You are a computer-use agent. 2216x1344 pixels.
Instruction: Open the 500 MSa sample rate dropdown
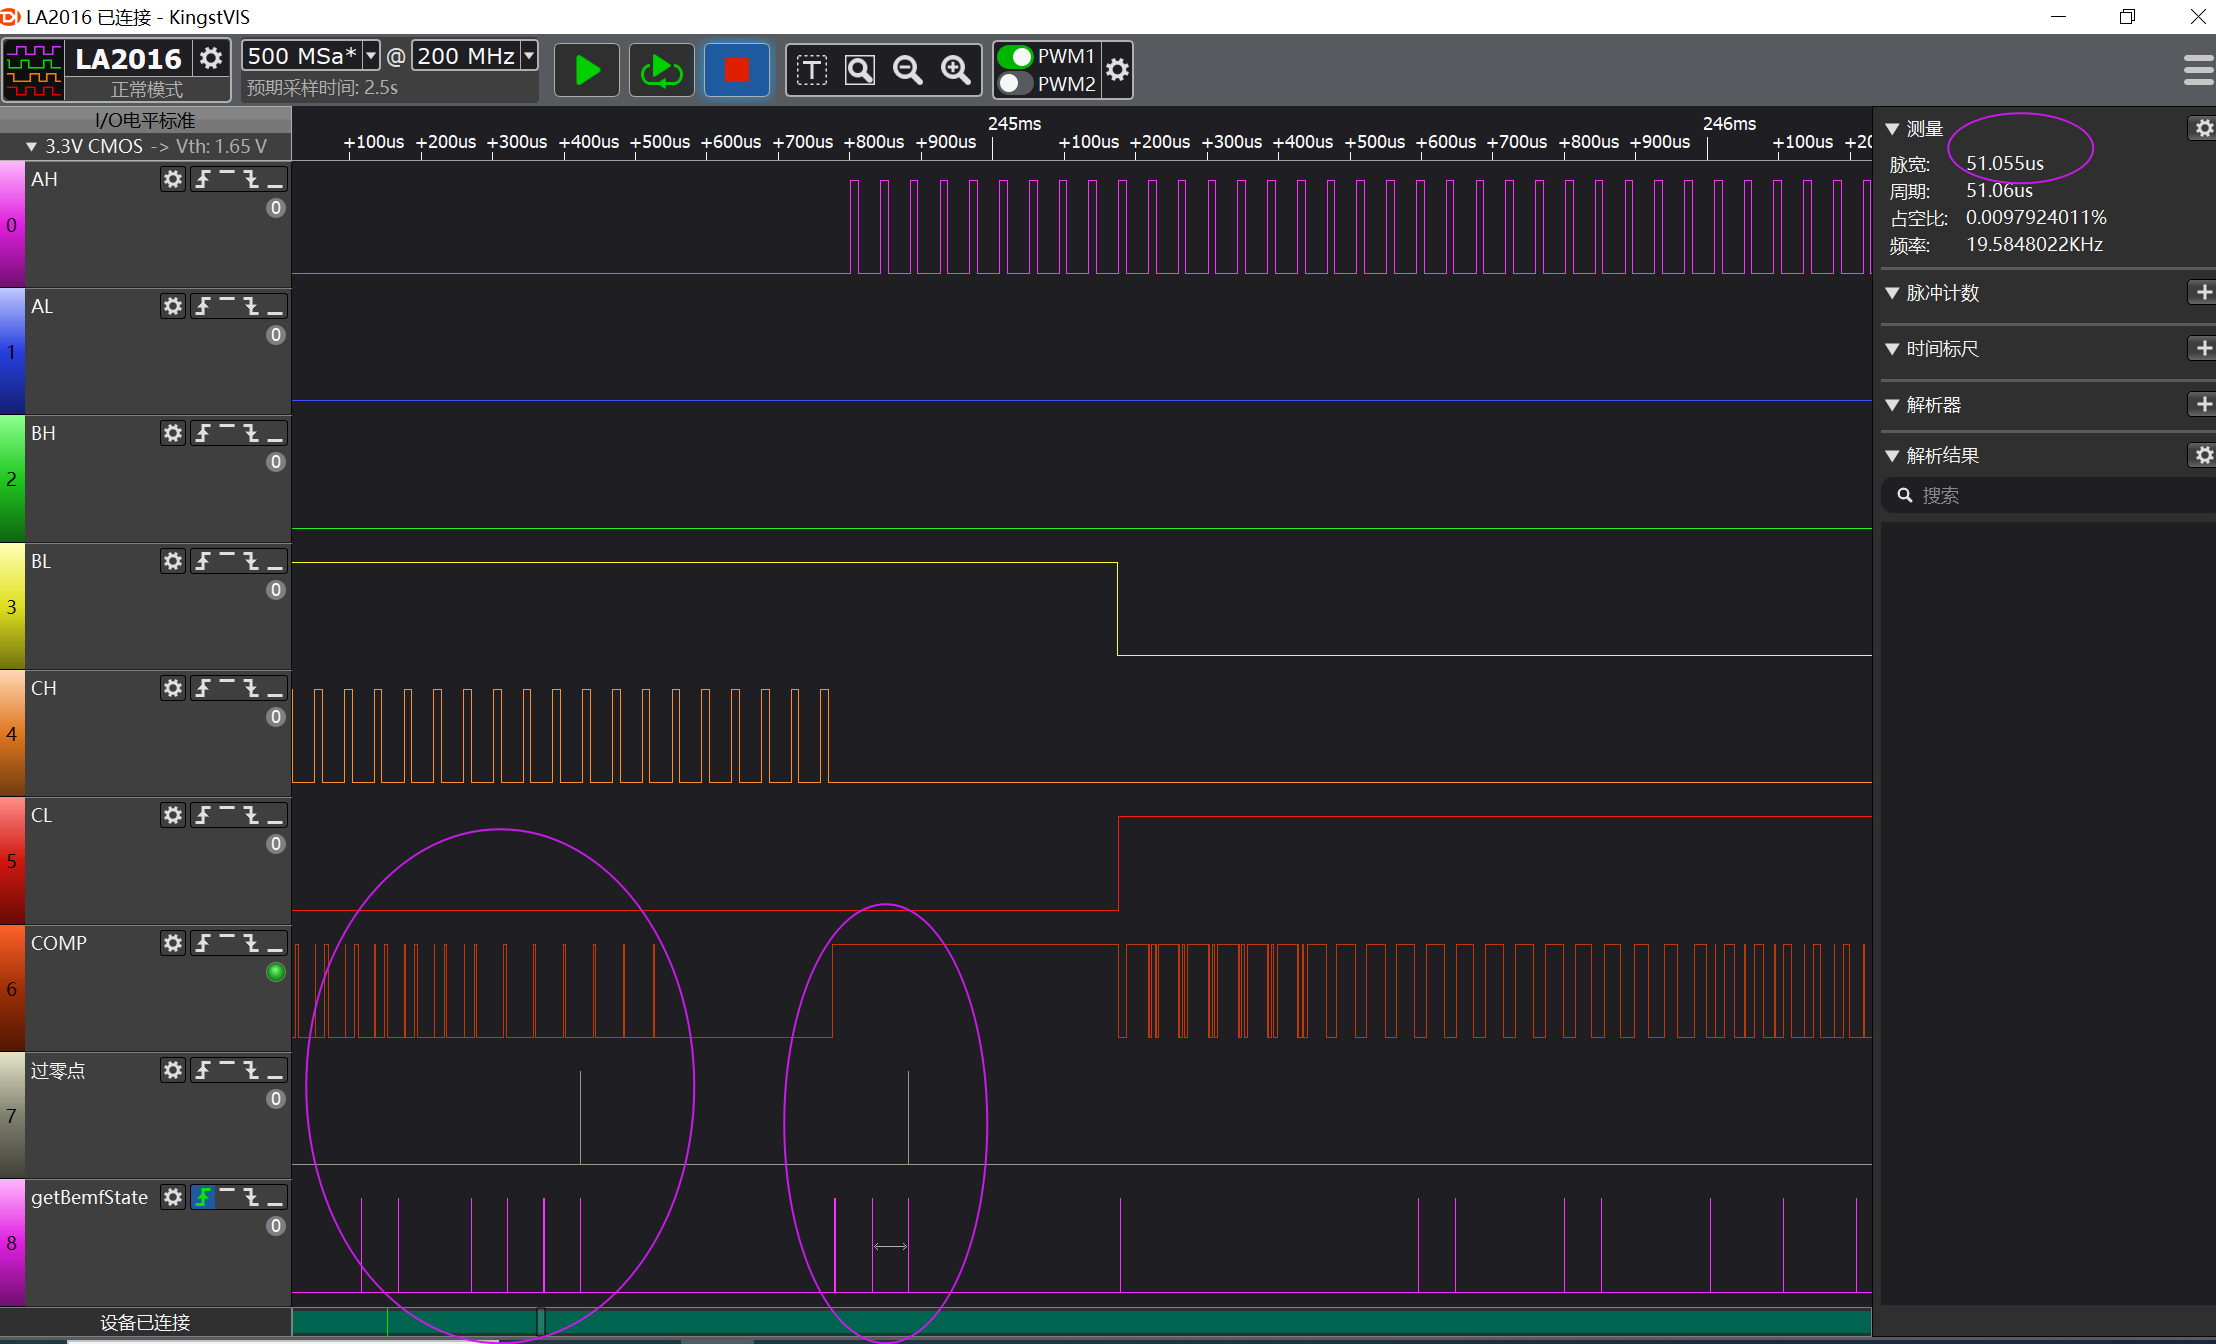coord(371,56)
